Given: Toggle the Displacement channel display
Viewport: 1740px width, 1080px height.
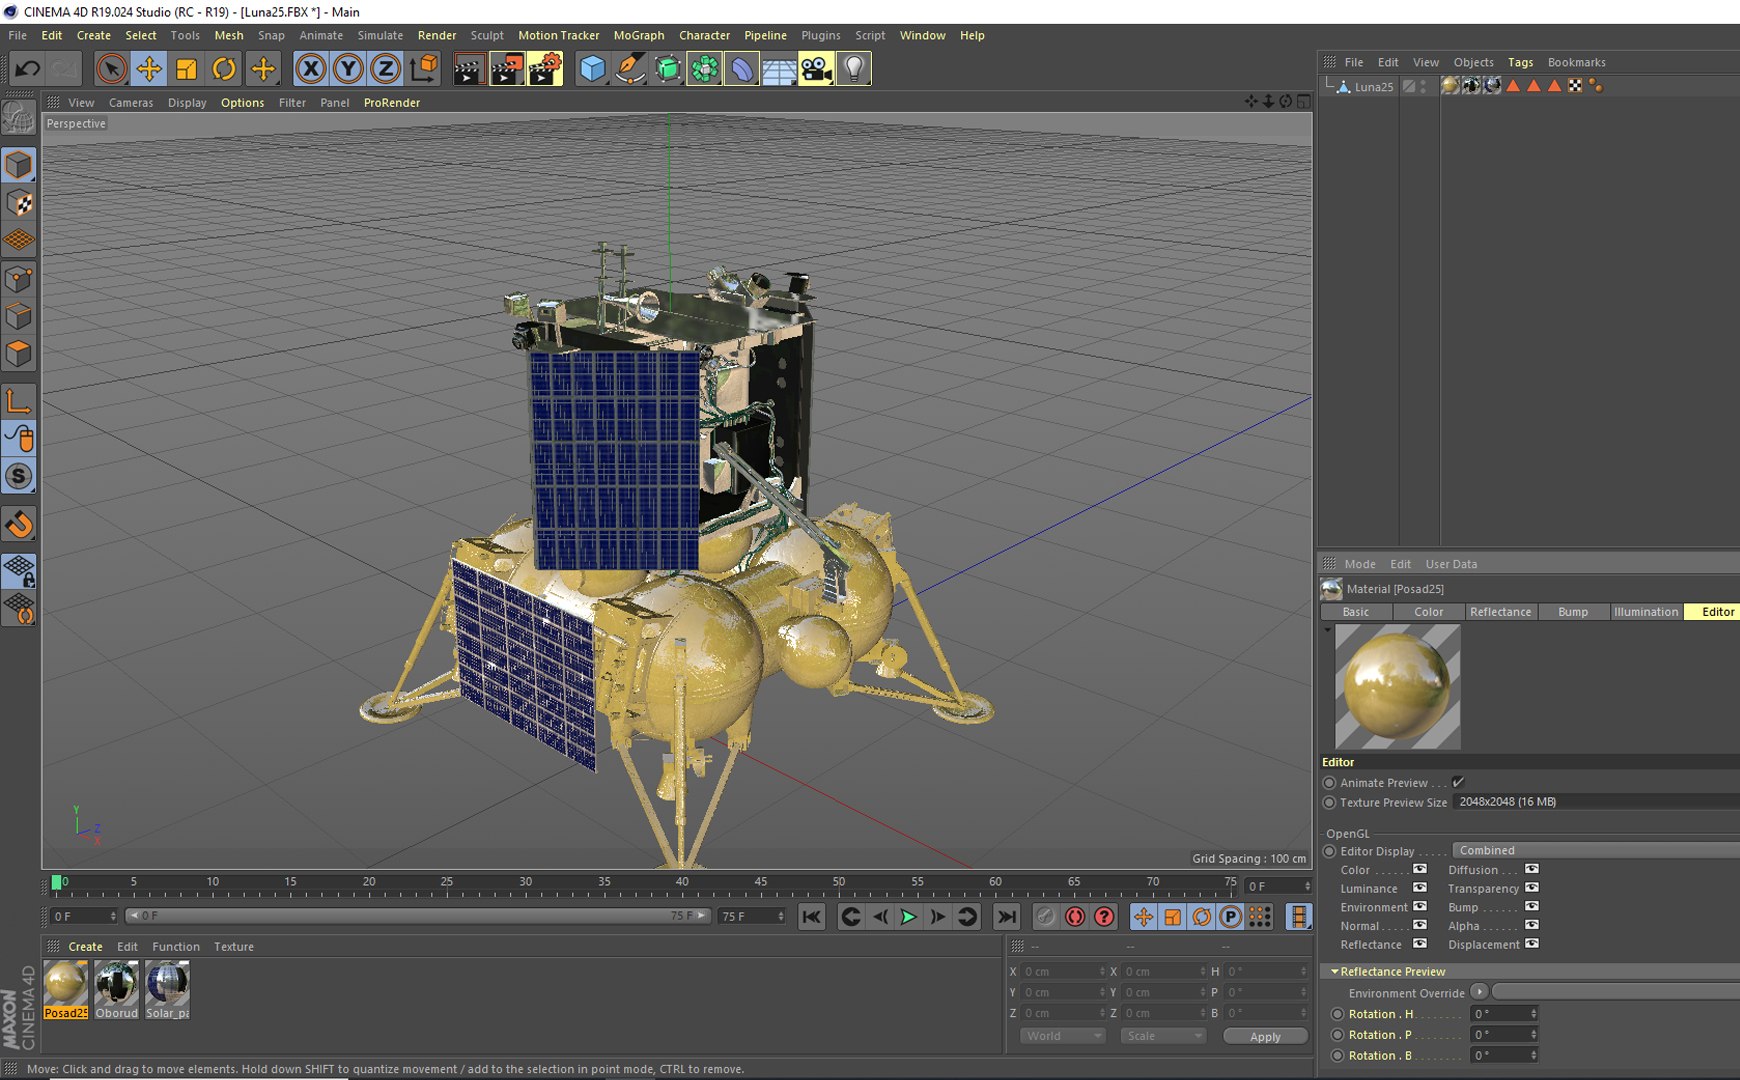Looking at the screenshot, I should (x=1532, y=944).
